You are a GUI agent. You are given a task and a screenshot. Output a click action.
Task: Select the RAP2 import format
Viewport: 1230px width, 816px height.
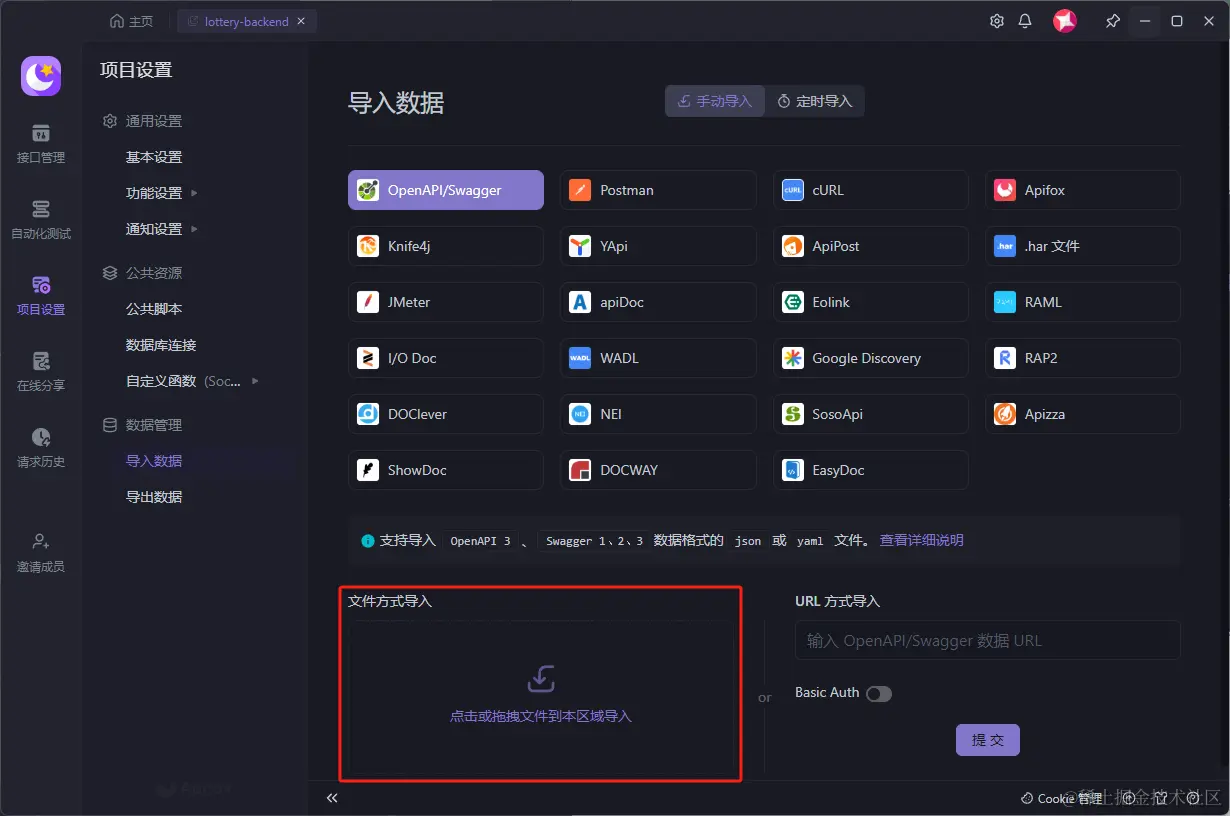(1083, 358)
